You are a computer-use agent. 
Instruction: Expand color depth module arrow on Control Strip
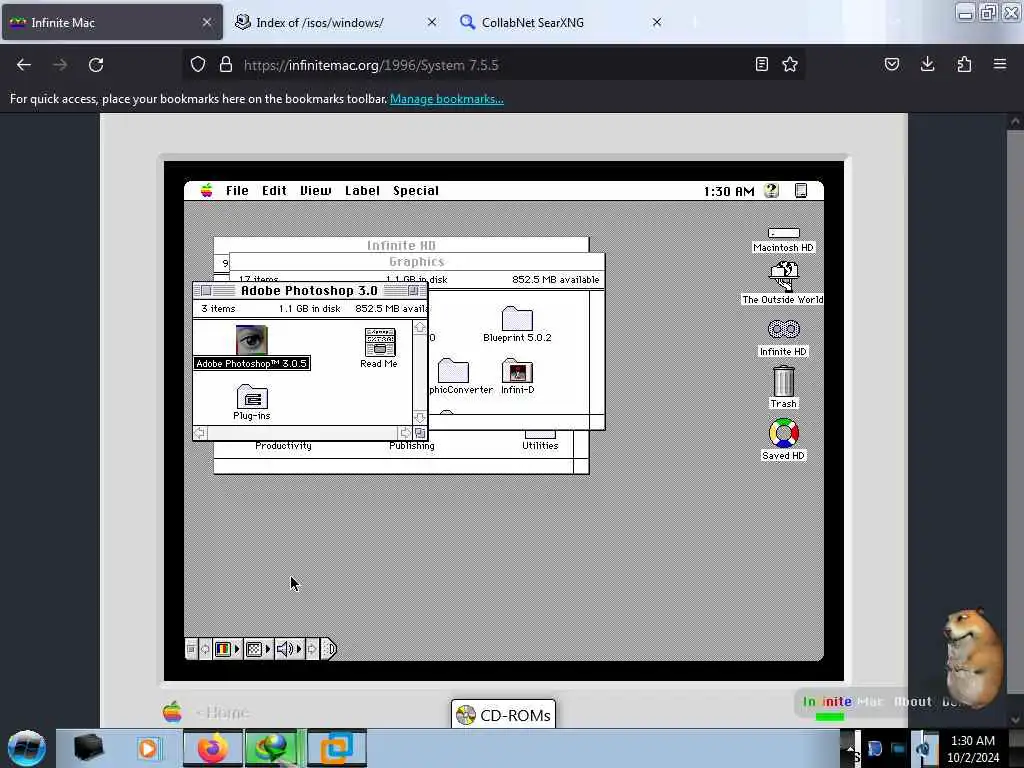(x=237, y=649)
